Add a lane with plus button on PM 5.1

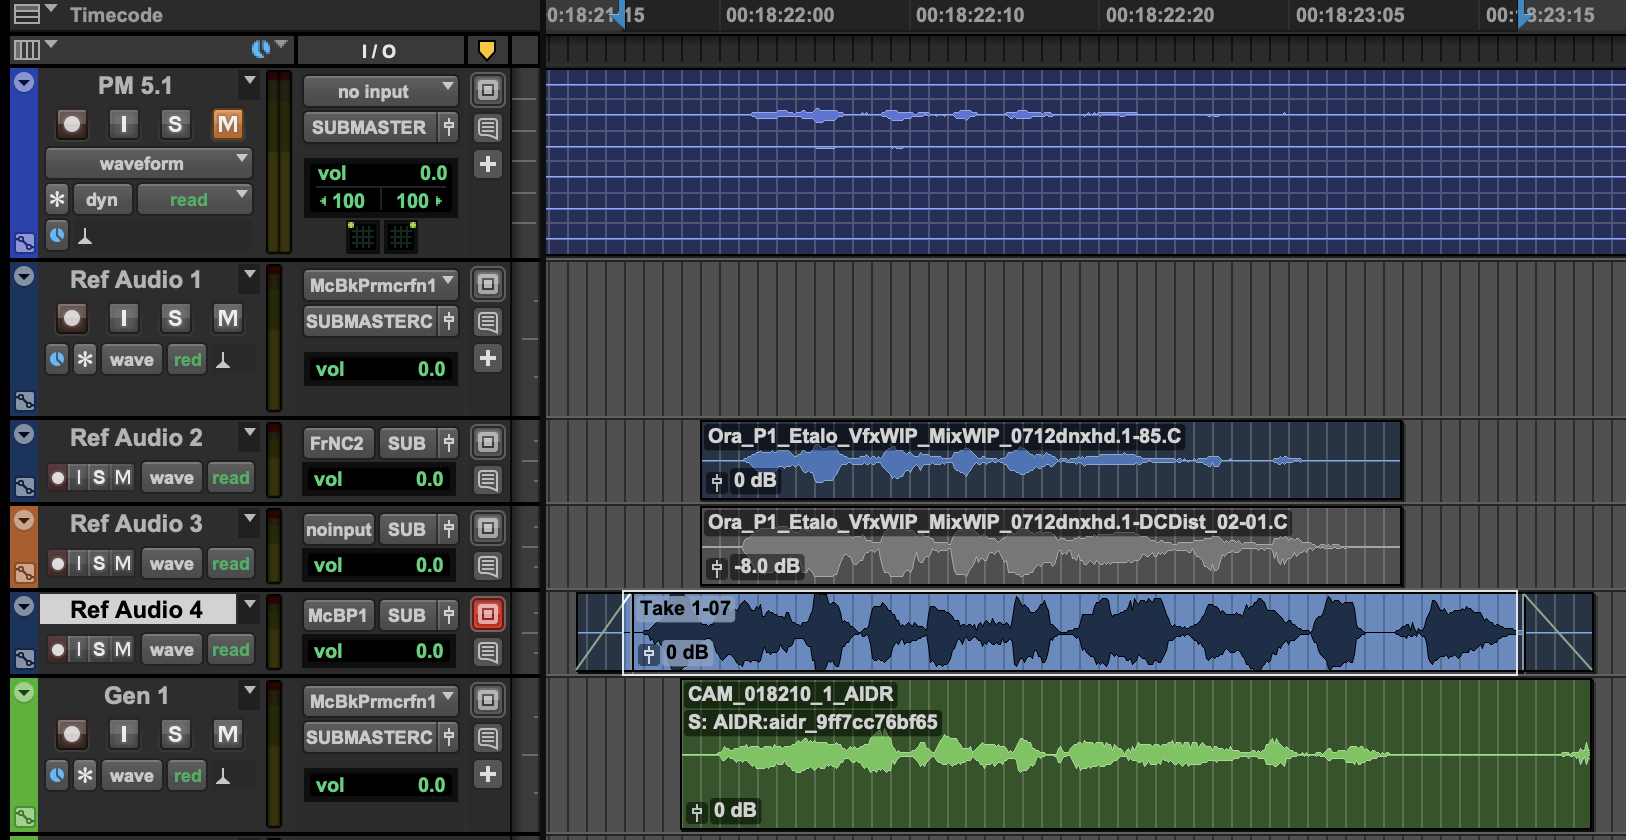tap(487, 164)
